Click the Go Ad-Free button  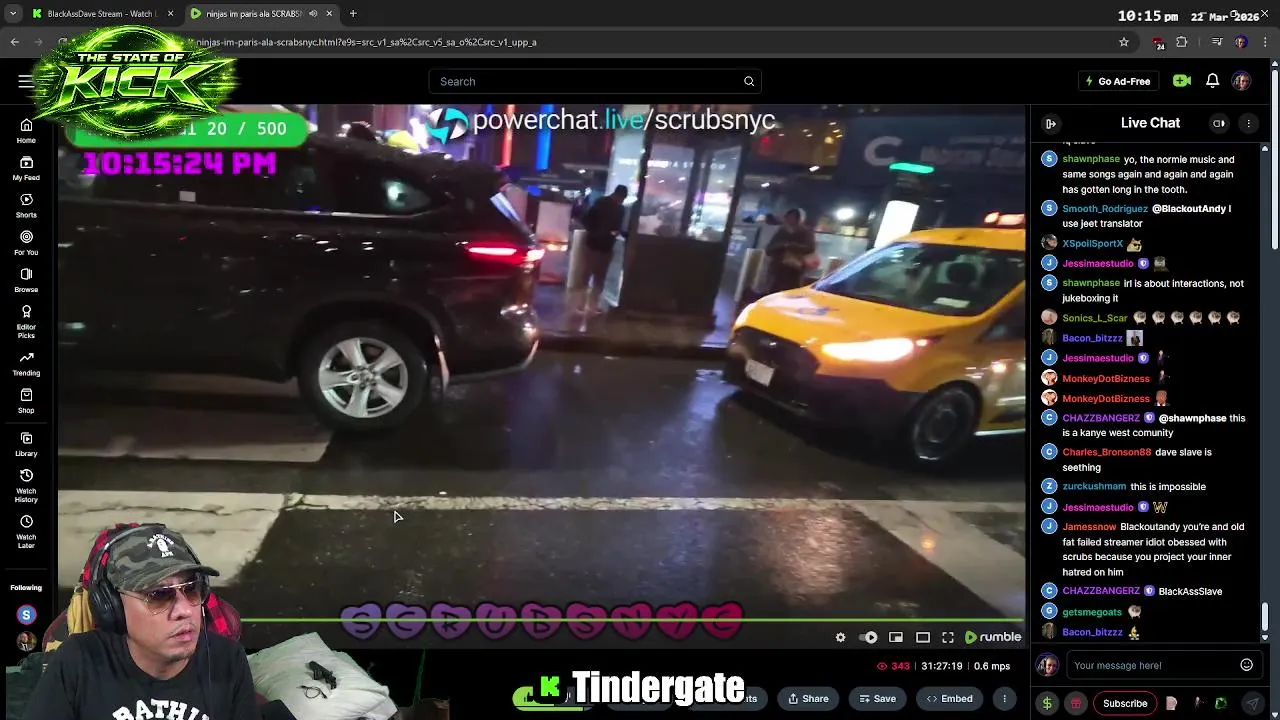point(1117,81)
